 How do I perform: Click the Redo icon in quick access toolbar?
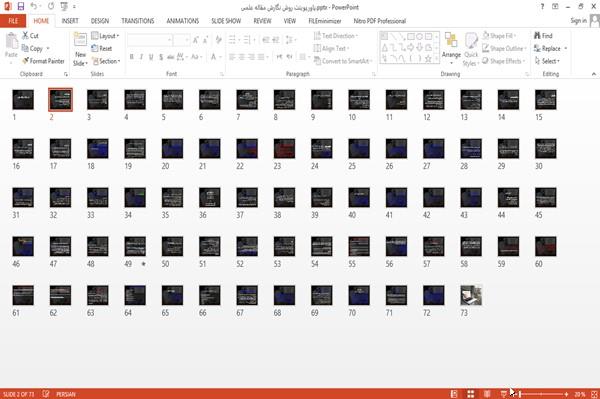click(51, 7)
